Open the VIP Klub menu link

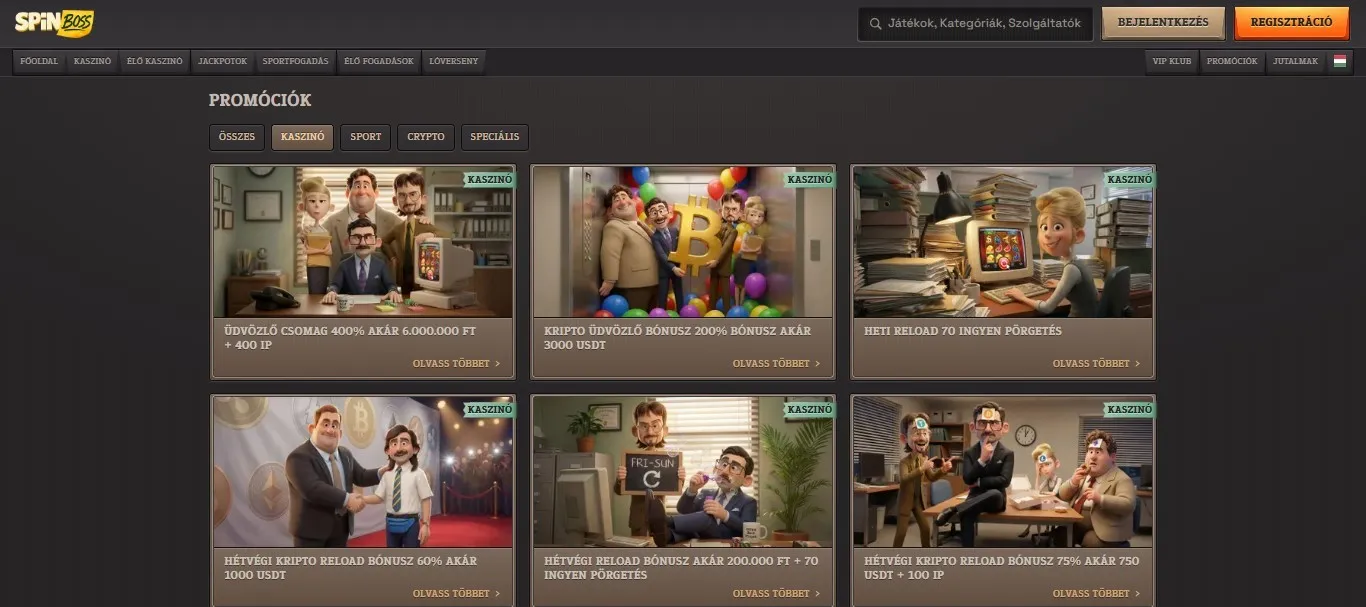click(x=1172, y=61)
